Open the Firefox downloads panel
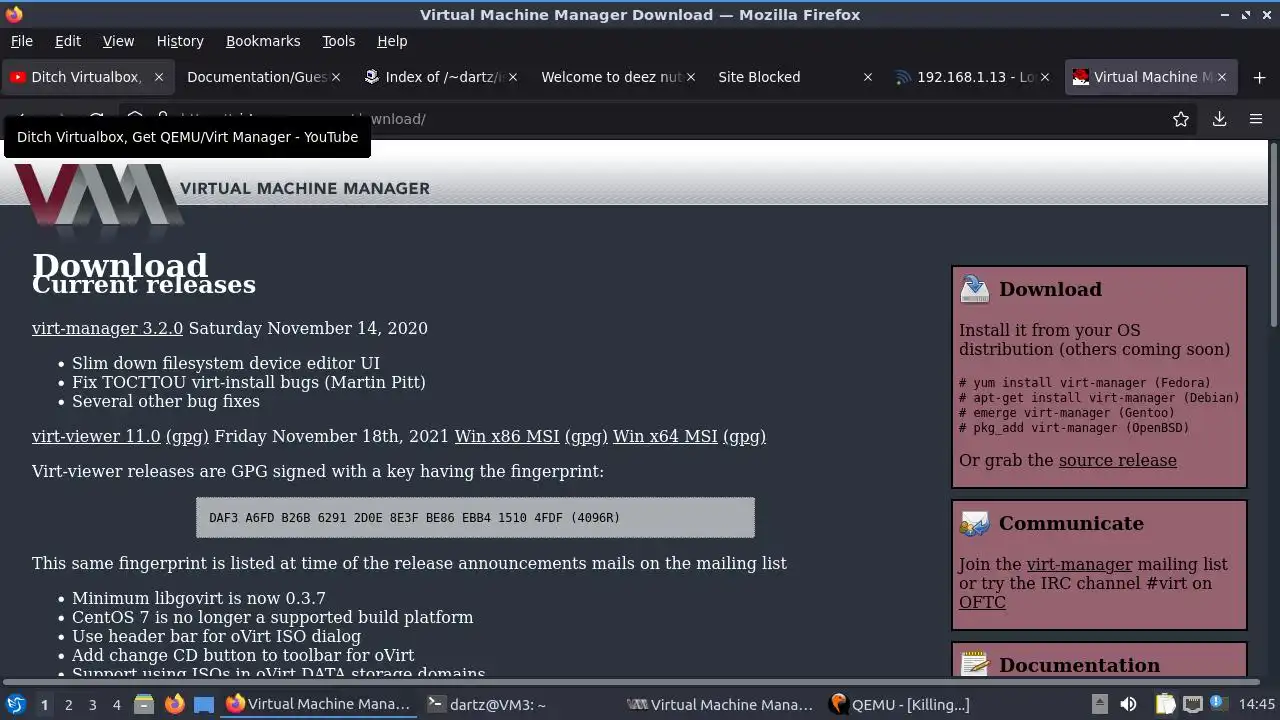Screen dimensions: 1280x720 coord(1219,119)
